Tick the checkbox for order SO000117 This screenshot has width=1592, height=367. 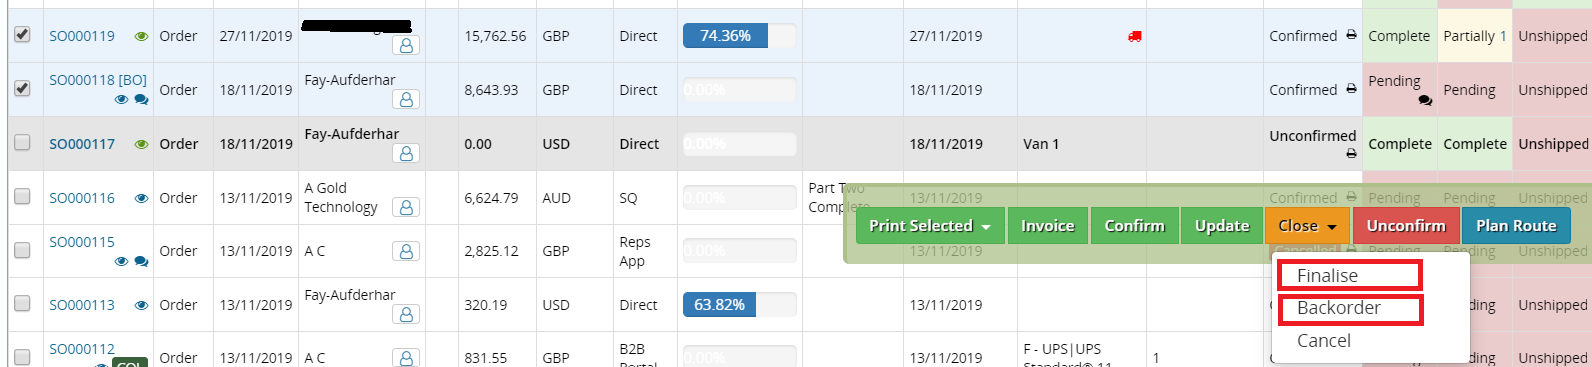point(22,142)
